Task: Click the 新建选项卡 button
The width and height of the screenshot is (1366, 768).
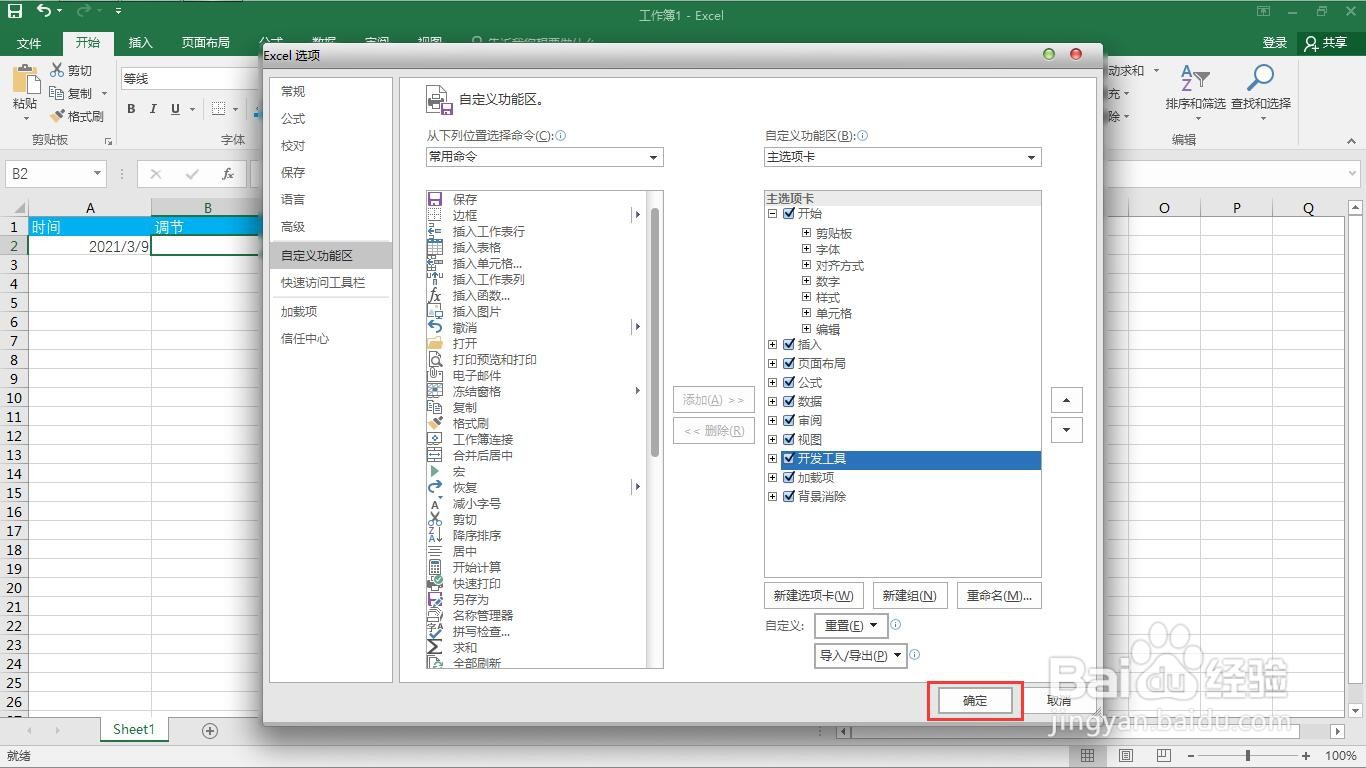Action: 814,595
